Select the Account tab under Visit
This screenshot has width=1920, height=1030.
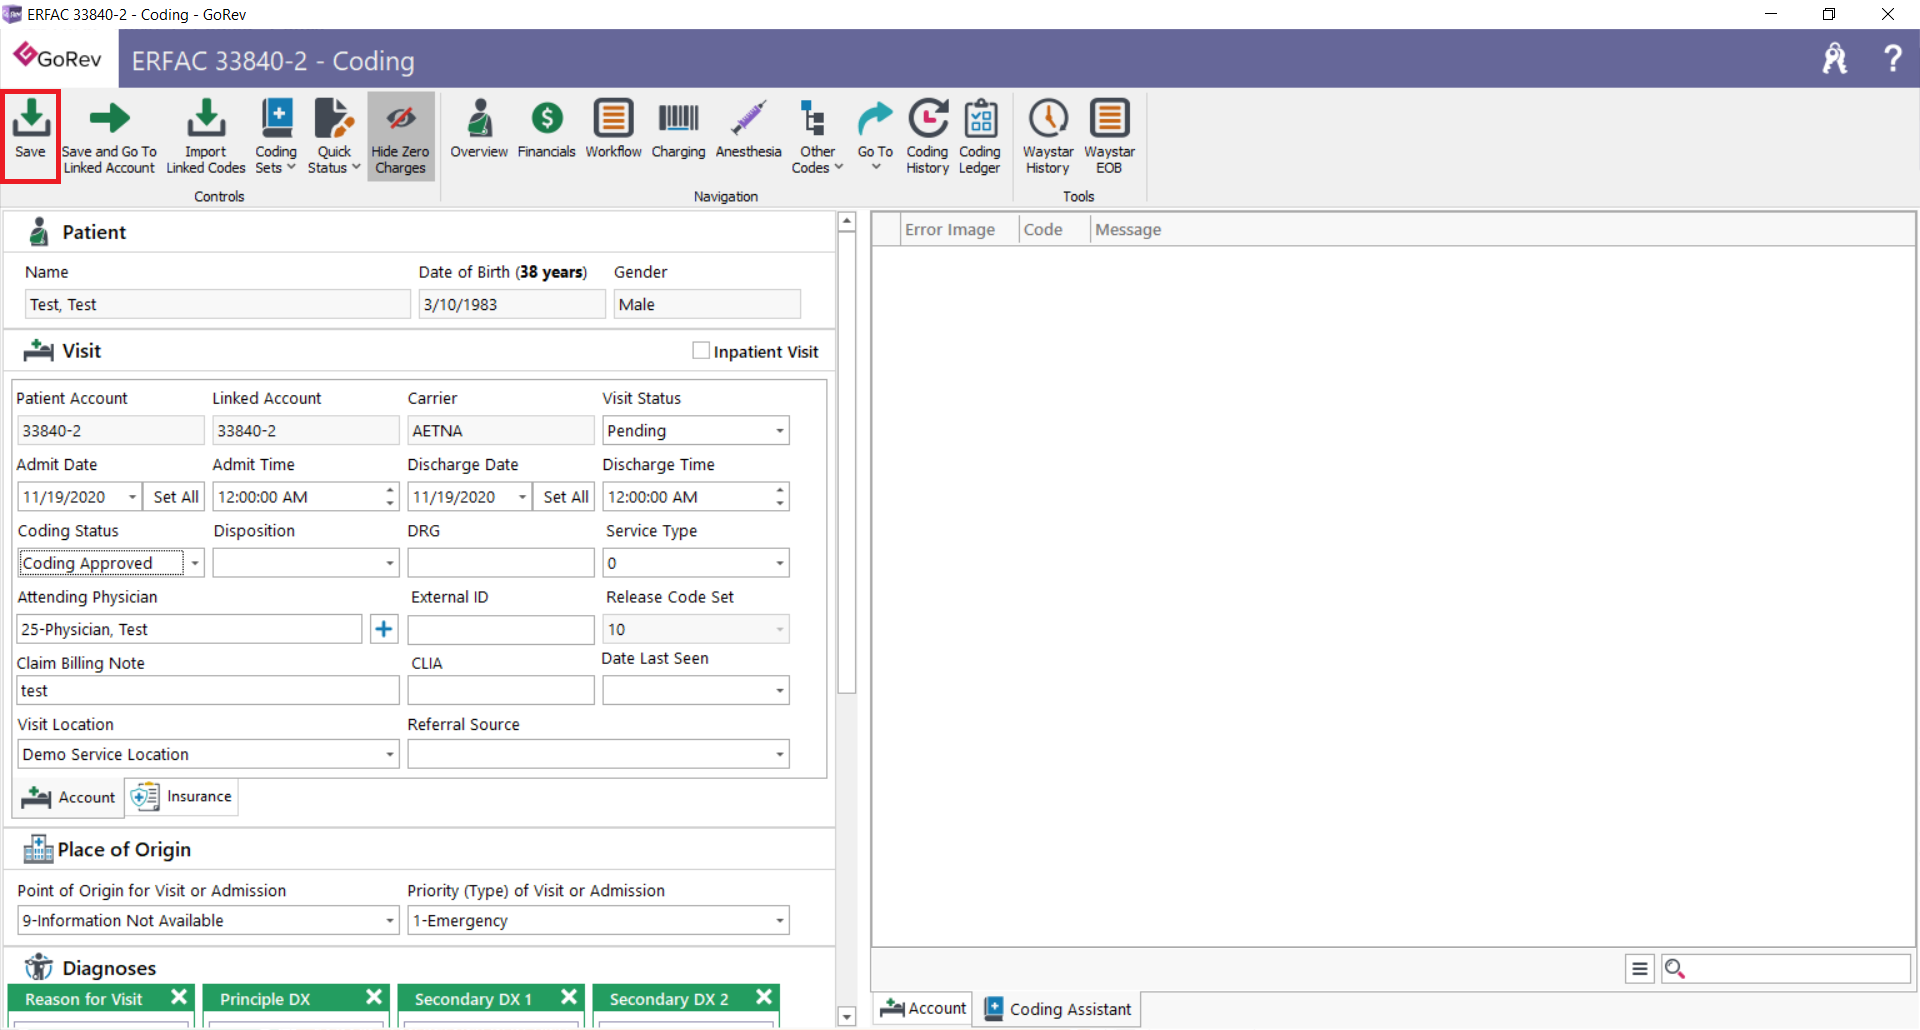[x=69, y=797]
